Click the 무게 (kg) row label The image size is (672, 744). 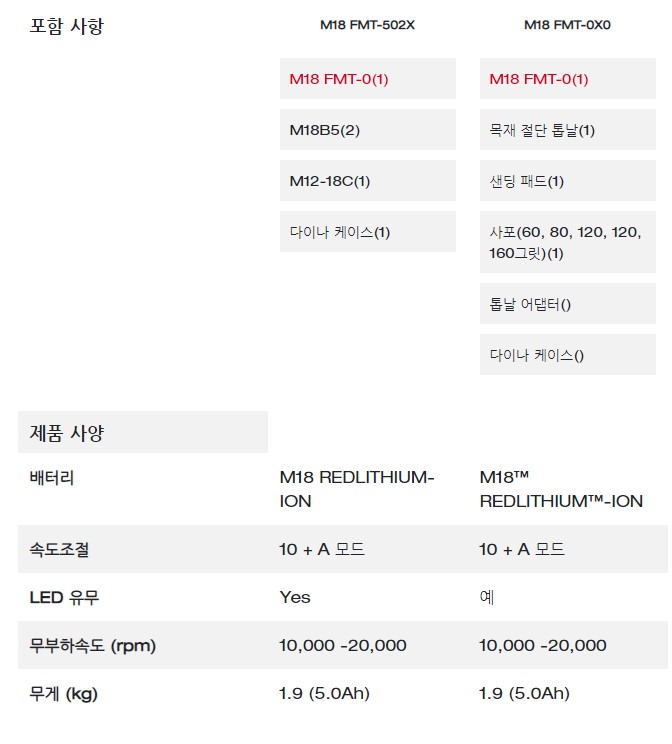pyautogui.click(x=64, y=694)
